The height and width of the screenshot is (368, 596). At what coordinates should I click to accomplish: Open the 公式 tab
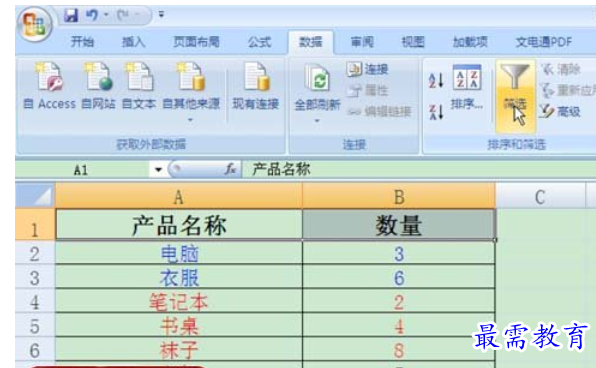pyautogui.click(x=260, y=41)
